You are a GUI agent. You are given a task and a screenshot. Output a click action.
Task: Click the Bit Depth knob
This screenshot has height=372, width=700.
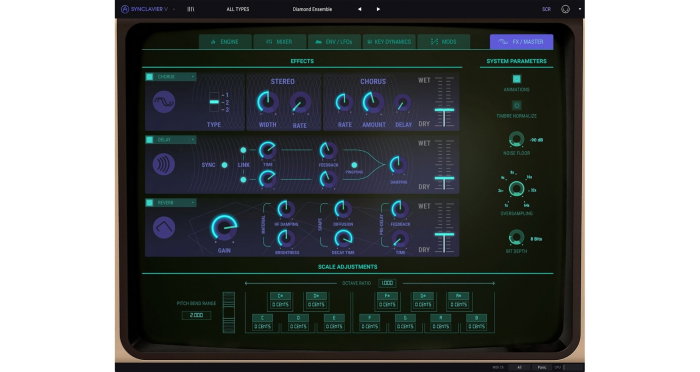coord(517,237)
